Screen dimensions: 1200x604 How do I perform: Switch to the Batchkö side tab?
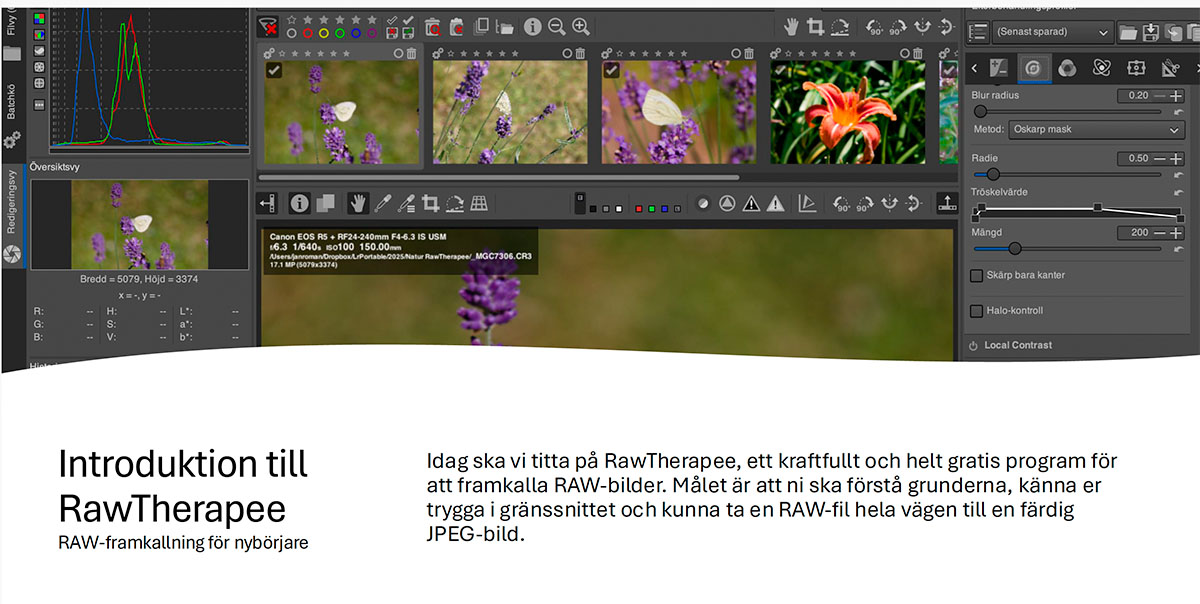pos(12,98)
